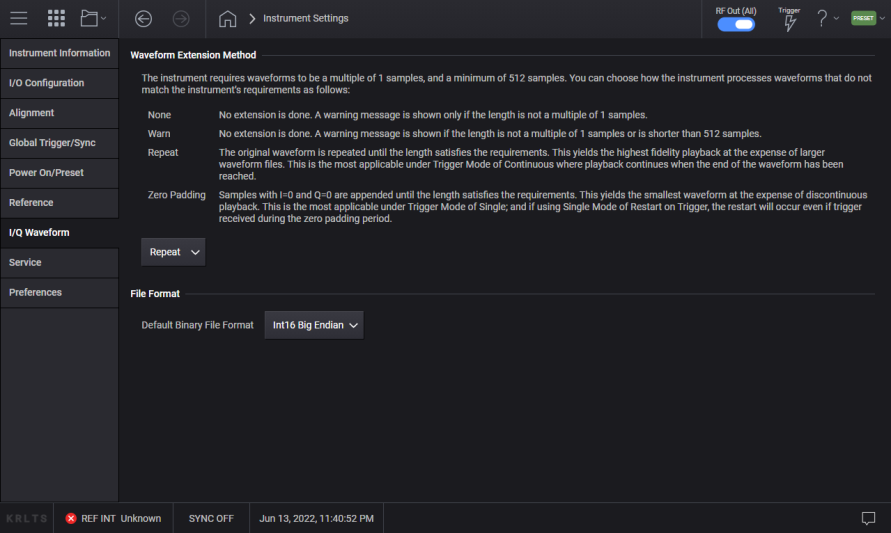This screenshot has width=891, height=533.
Task: Click the home icon
Action: tap(227, 18)
